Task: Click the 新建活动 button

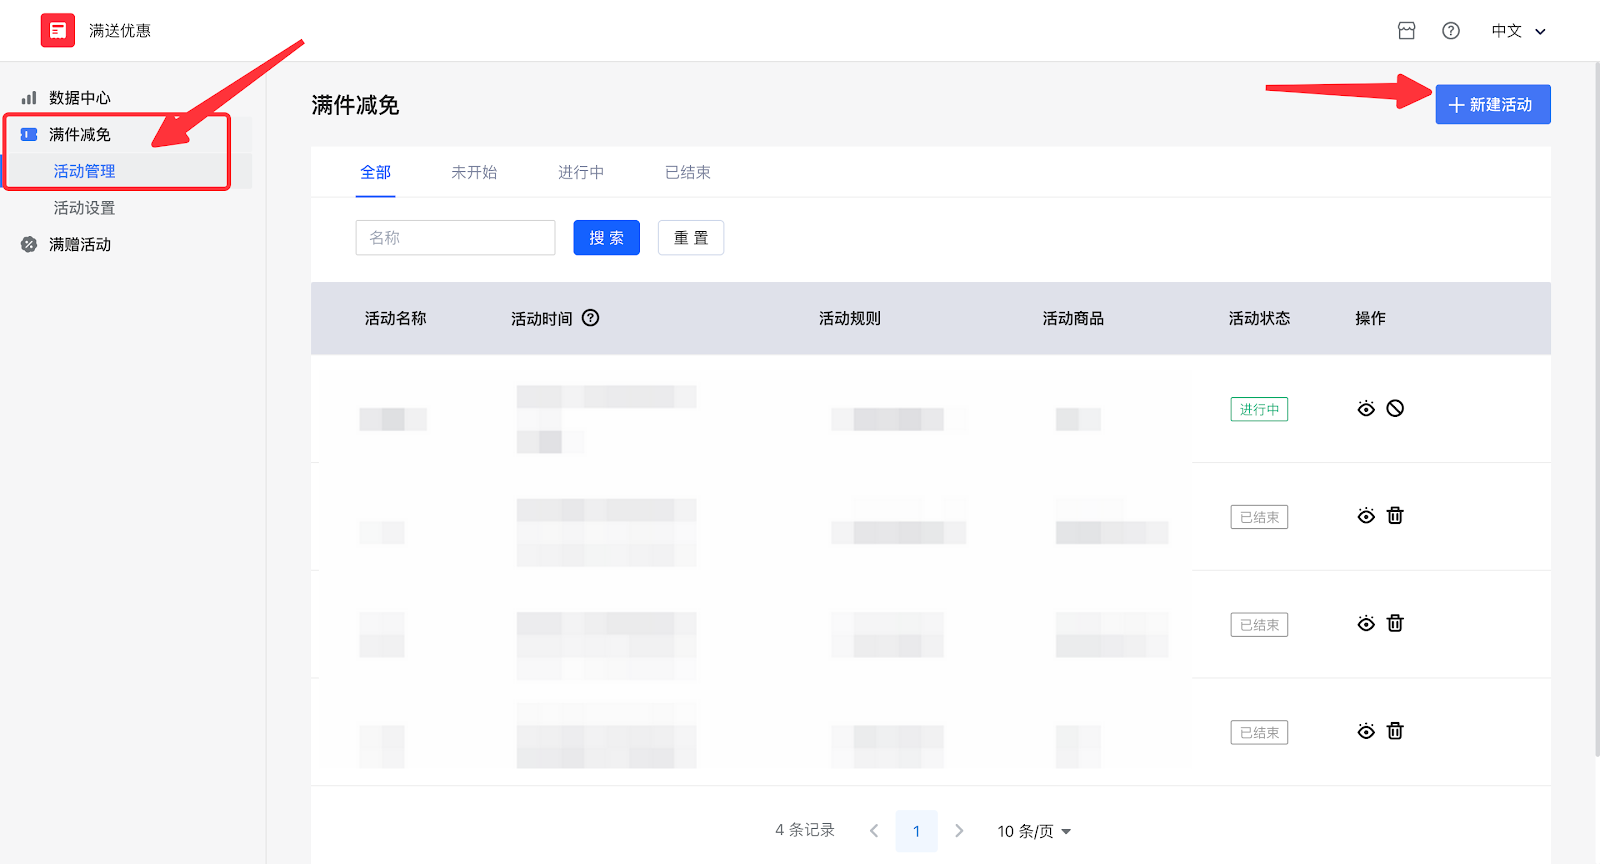Action: (1492, 105)
